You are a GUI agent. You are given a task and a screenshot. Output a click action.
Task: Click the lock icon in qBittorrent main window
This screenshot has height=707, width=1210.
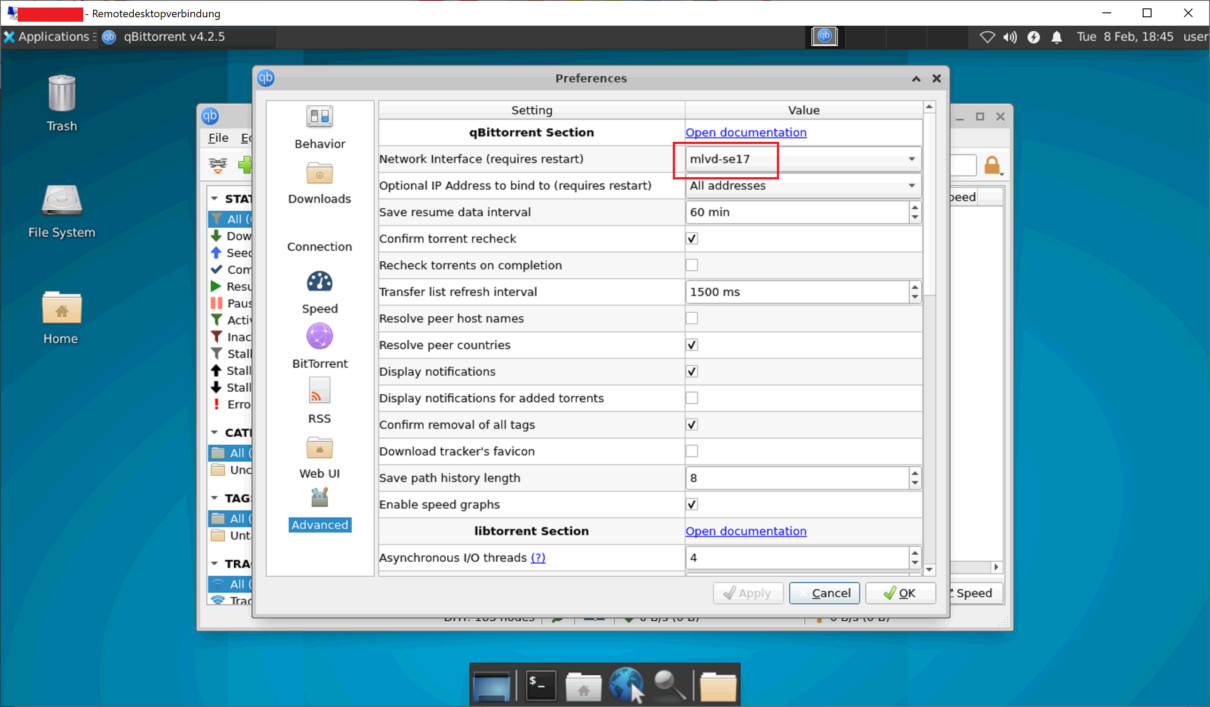tap(992, 165)
